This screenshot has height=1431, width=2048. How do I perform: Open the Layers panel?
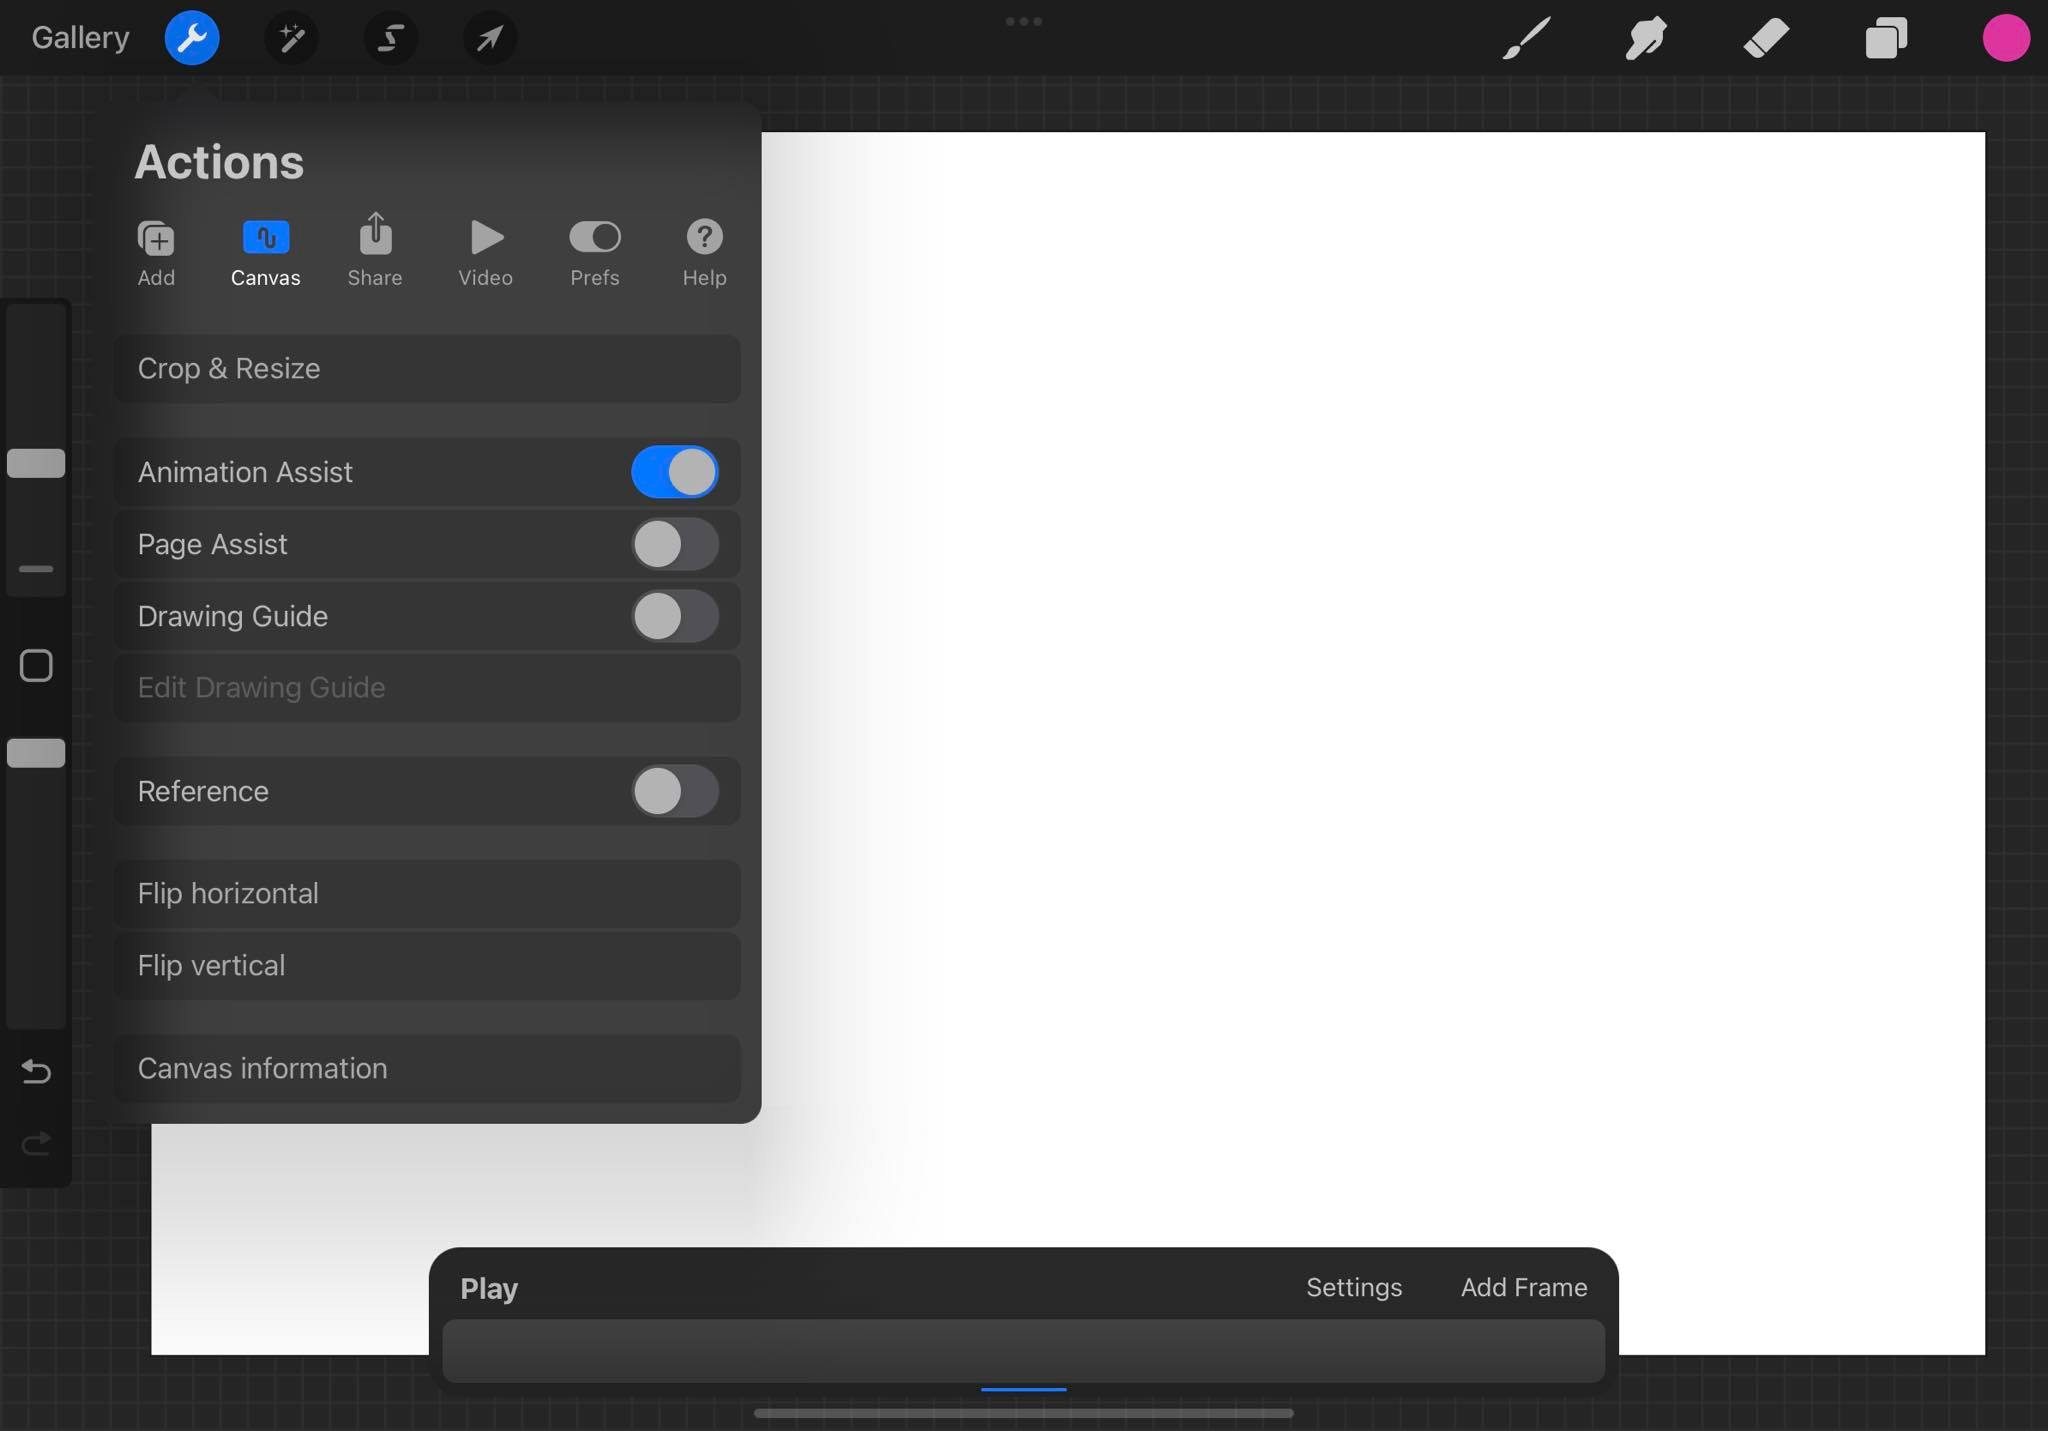[x=1886, y=38]
